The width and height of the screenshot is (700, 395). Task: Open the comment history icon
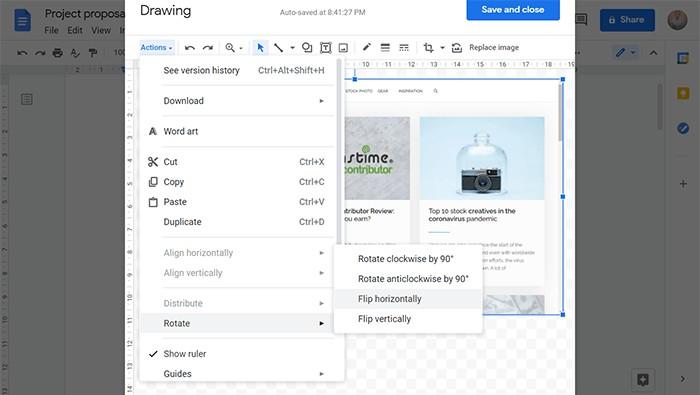581,20
